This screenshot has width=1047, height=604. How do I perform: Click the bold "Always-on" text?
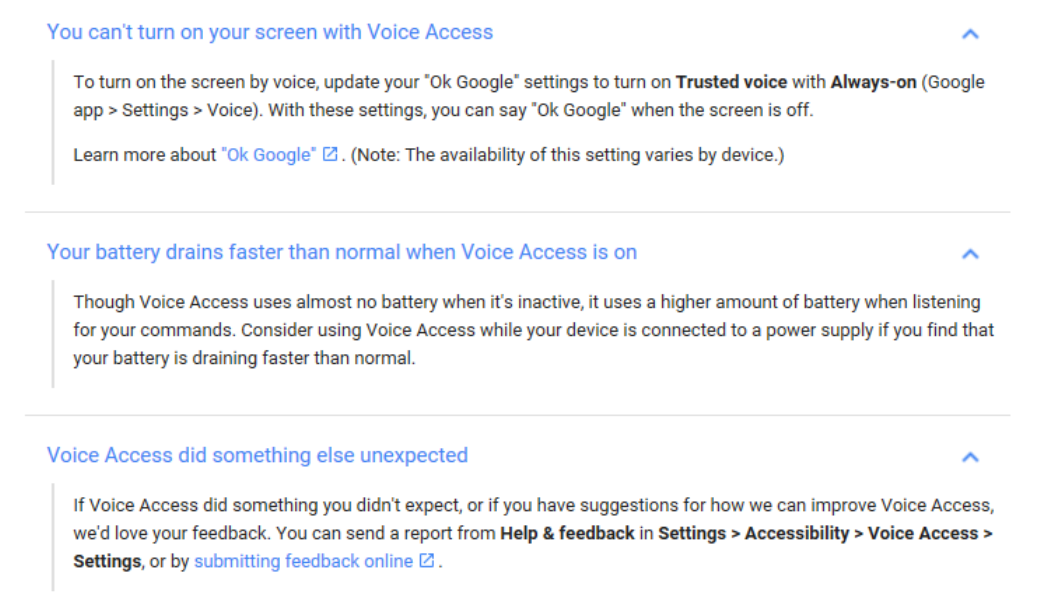point(873,82)
